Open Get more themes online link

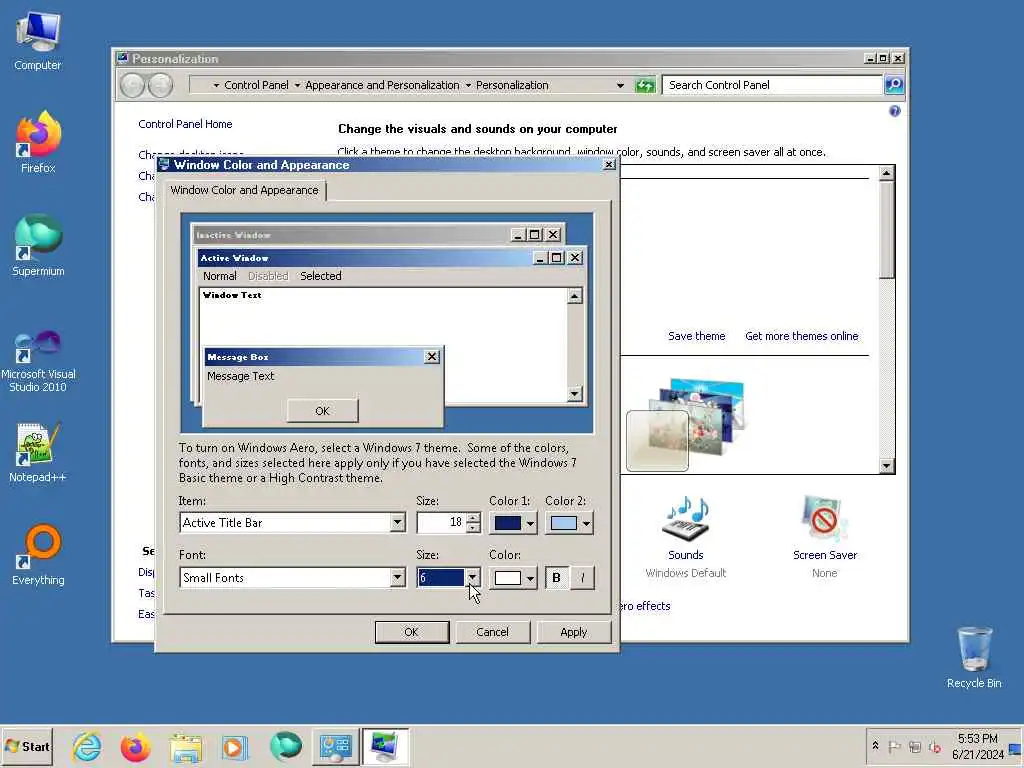pos(801,336)
